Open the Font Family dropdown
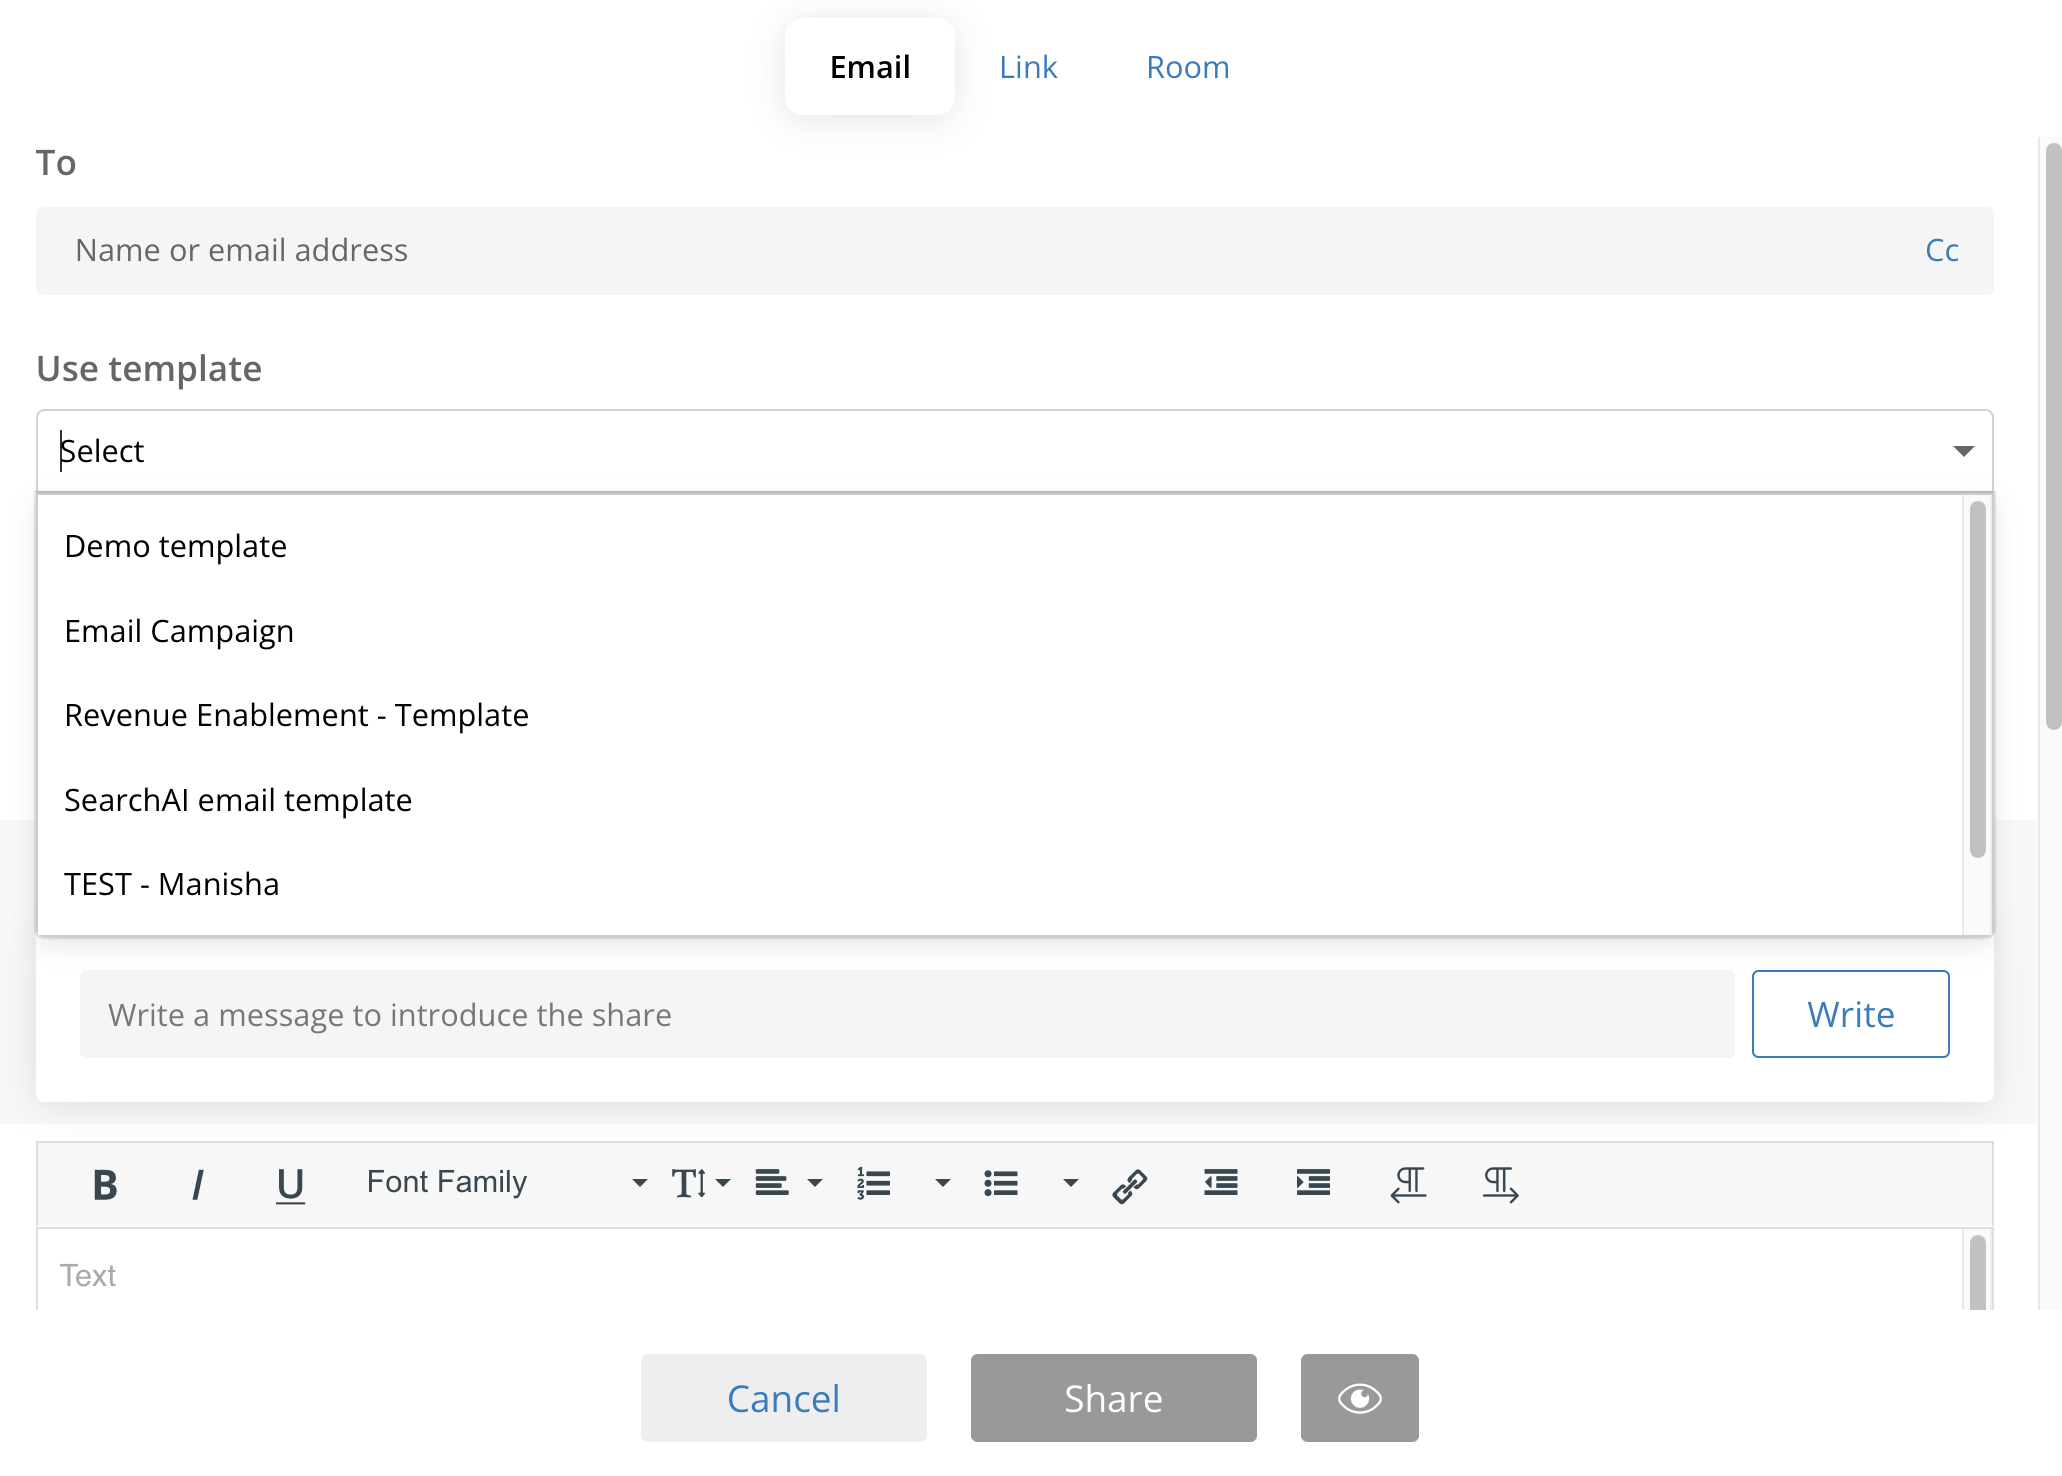The width and height of the screenshot is (2062, 1476). (507, 1183)
